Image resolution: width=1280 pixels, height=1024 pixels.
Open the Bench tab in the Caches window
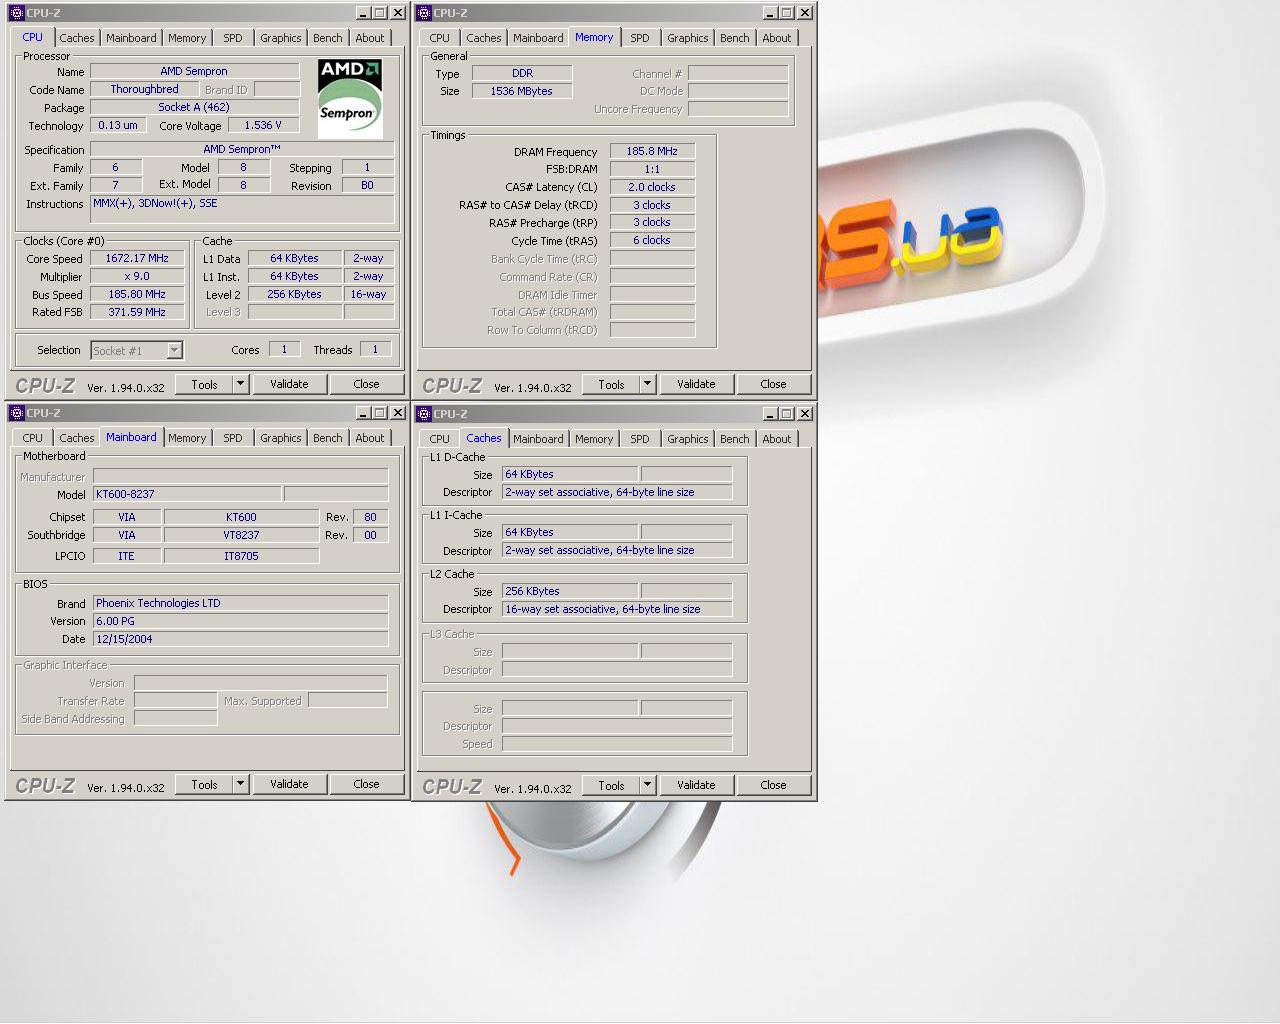click(x=734, y=439)
